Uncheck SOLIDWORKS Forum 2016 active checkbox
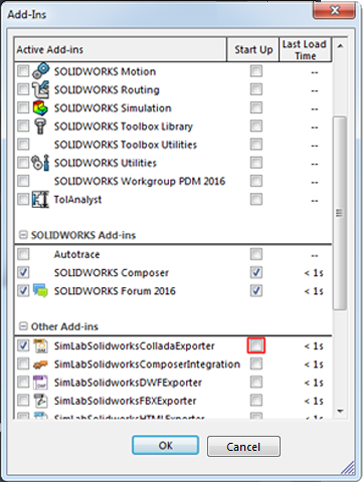This screenshot has width=363, height=482. pos(23,291)
